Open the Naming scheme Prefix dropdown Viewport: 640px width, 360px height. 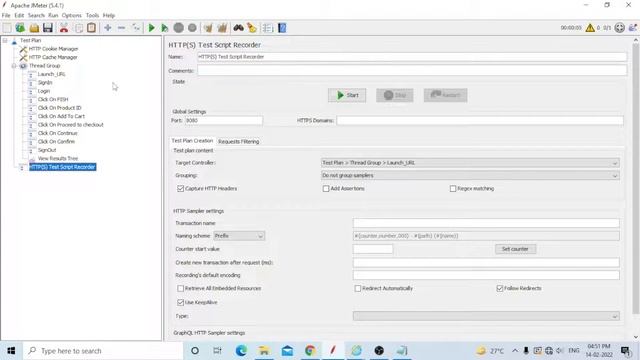click(x=239, y=236)
